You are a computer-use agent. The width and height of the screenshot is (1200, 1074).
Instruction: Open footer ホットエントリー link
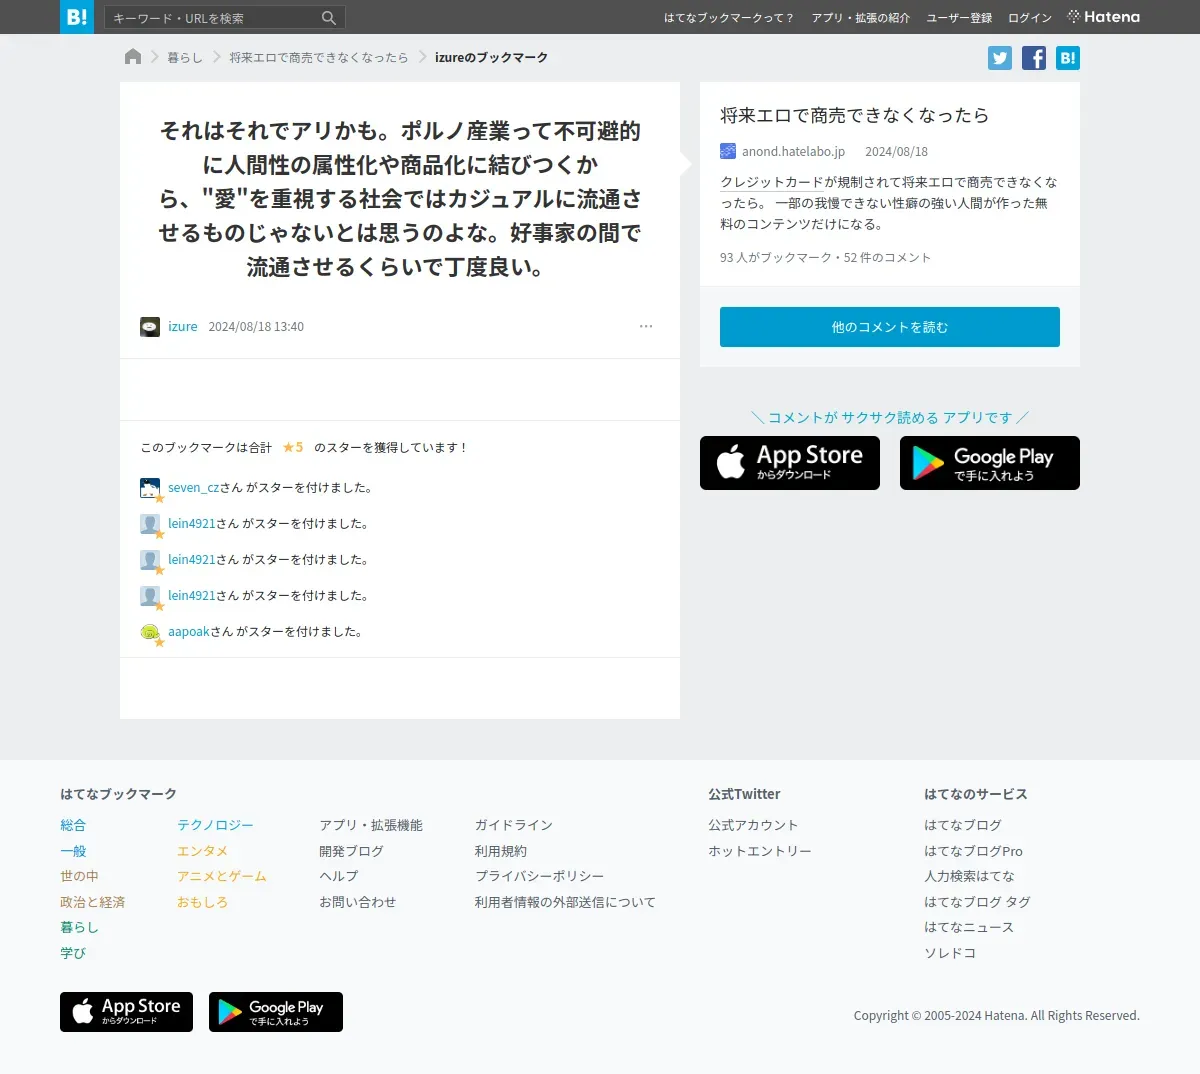760,851
